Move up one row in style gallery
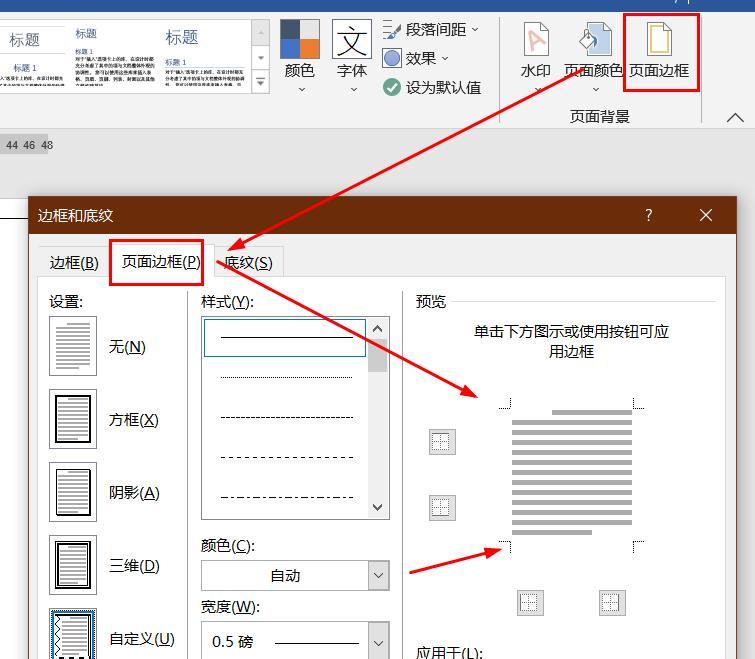This screenshot has width=755, height=659. pyautogui.click(x=260, y=33)
